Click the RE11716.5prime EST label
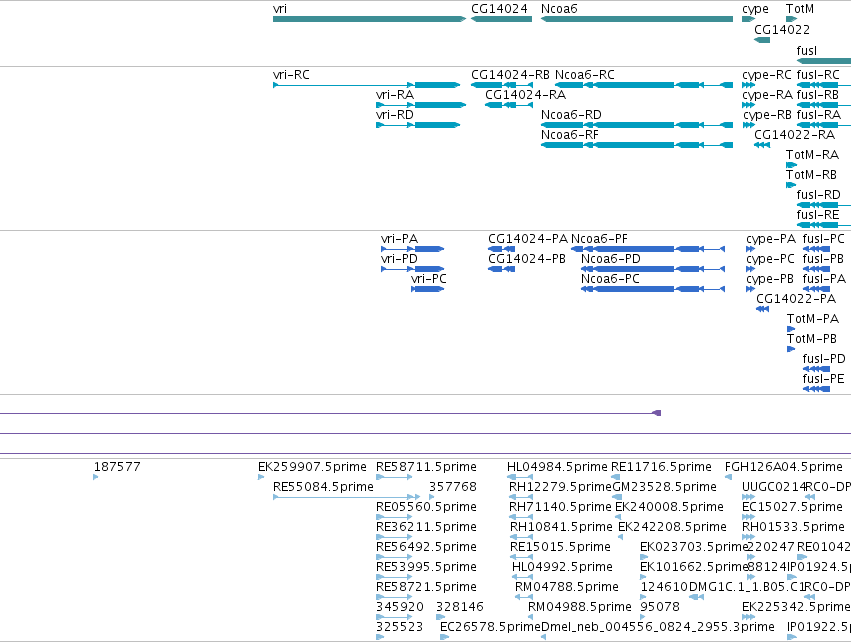Image resolution: width=851 pixels, height=642 pixels. click(x=661, y=467)
